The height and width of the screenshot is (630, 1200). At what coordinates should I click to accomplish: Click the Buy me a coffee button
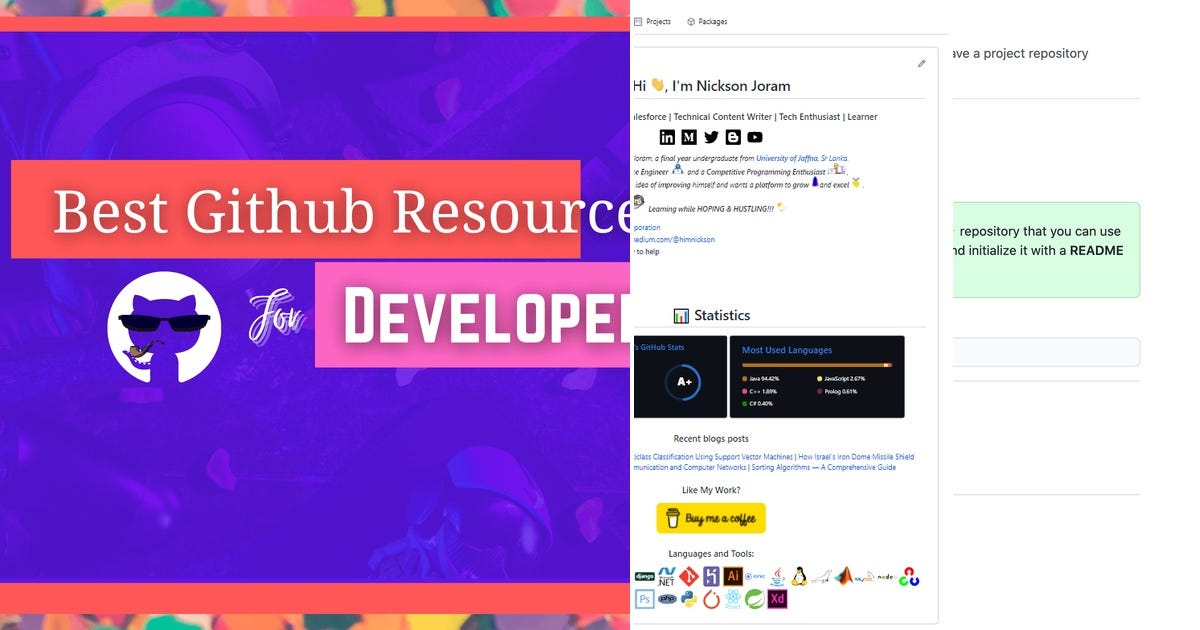(711, 518)
